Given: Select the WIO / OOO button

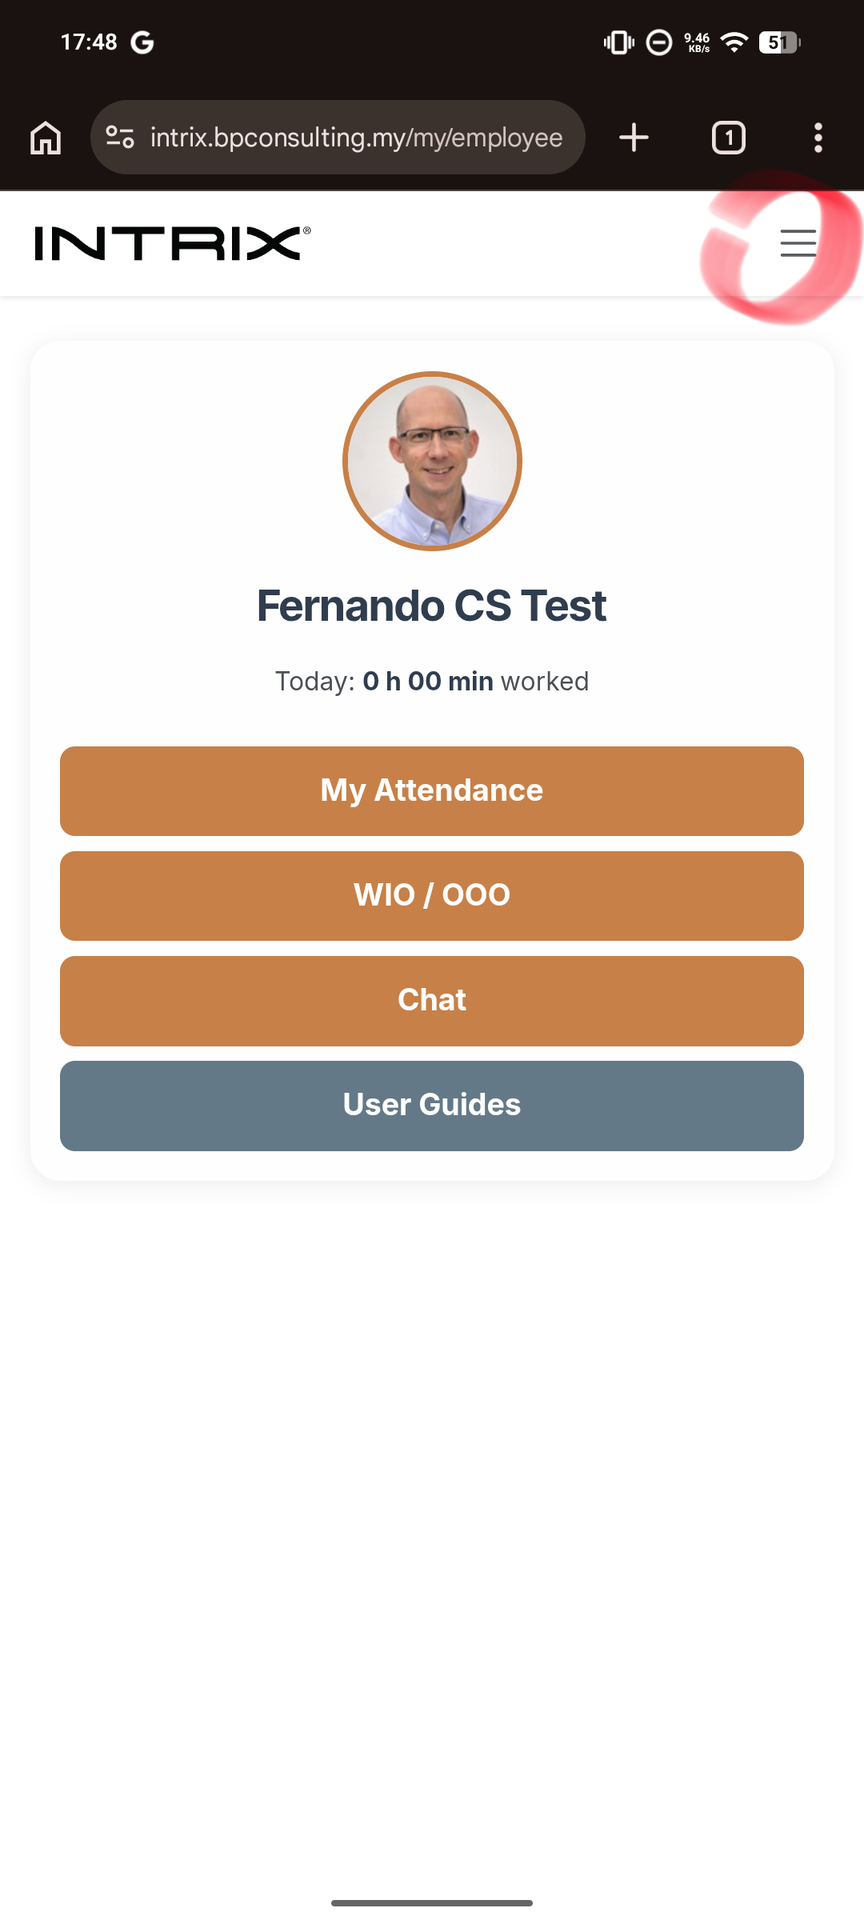Looking at the screenshot, I should 432,896.
